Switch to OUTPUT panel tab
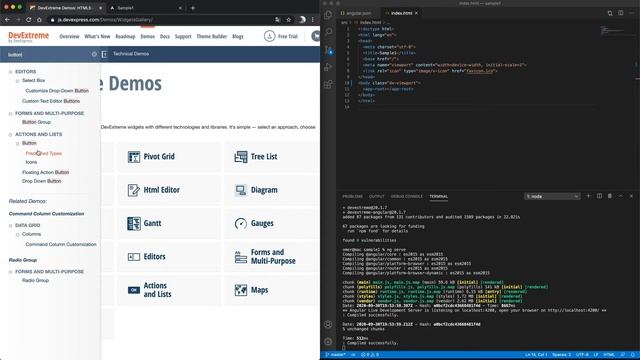Image resolution: width=640 pixels, height=360 pixels. pyautogui.click(x=377, y=196)
